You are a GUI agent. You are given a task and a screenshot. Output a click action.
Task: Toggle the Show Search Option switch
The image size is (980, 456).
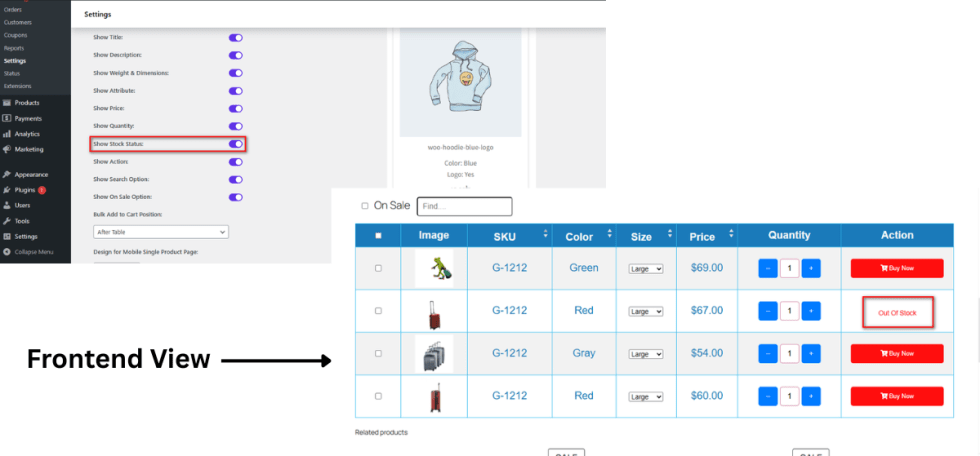[x=236, y=180]
